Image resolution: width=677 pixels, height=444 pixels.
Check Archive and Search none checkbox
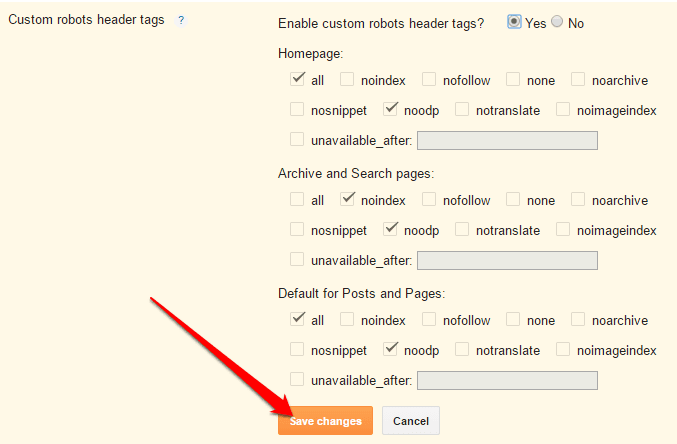[x=513, y=199]
